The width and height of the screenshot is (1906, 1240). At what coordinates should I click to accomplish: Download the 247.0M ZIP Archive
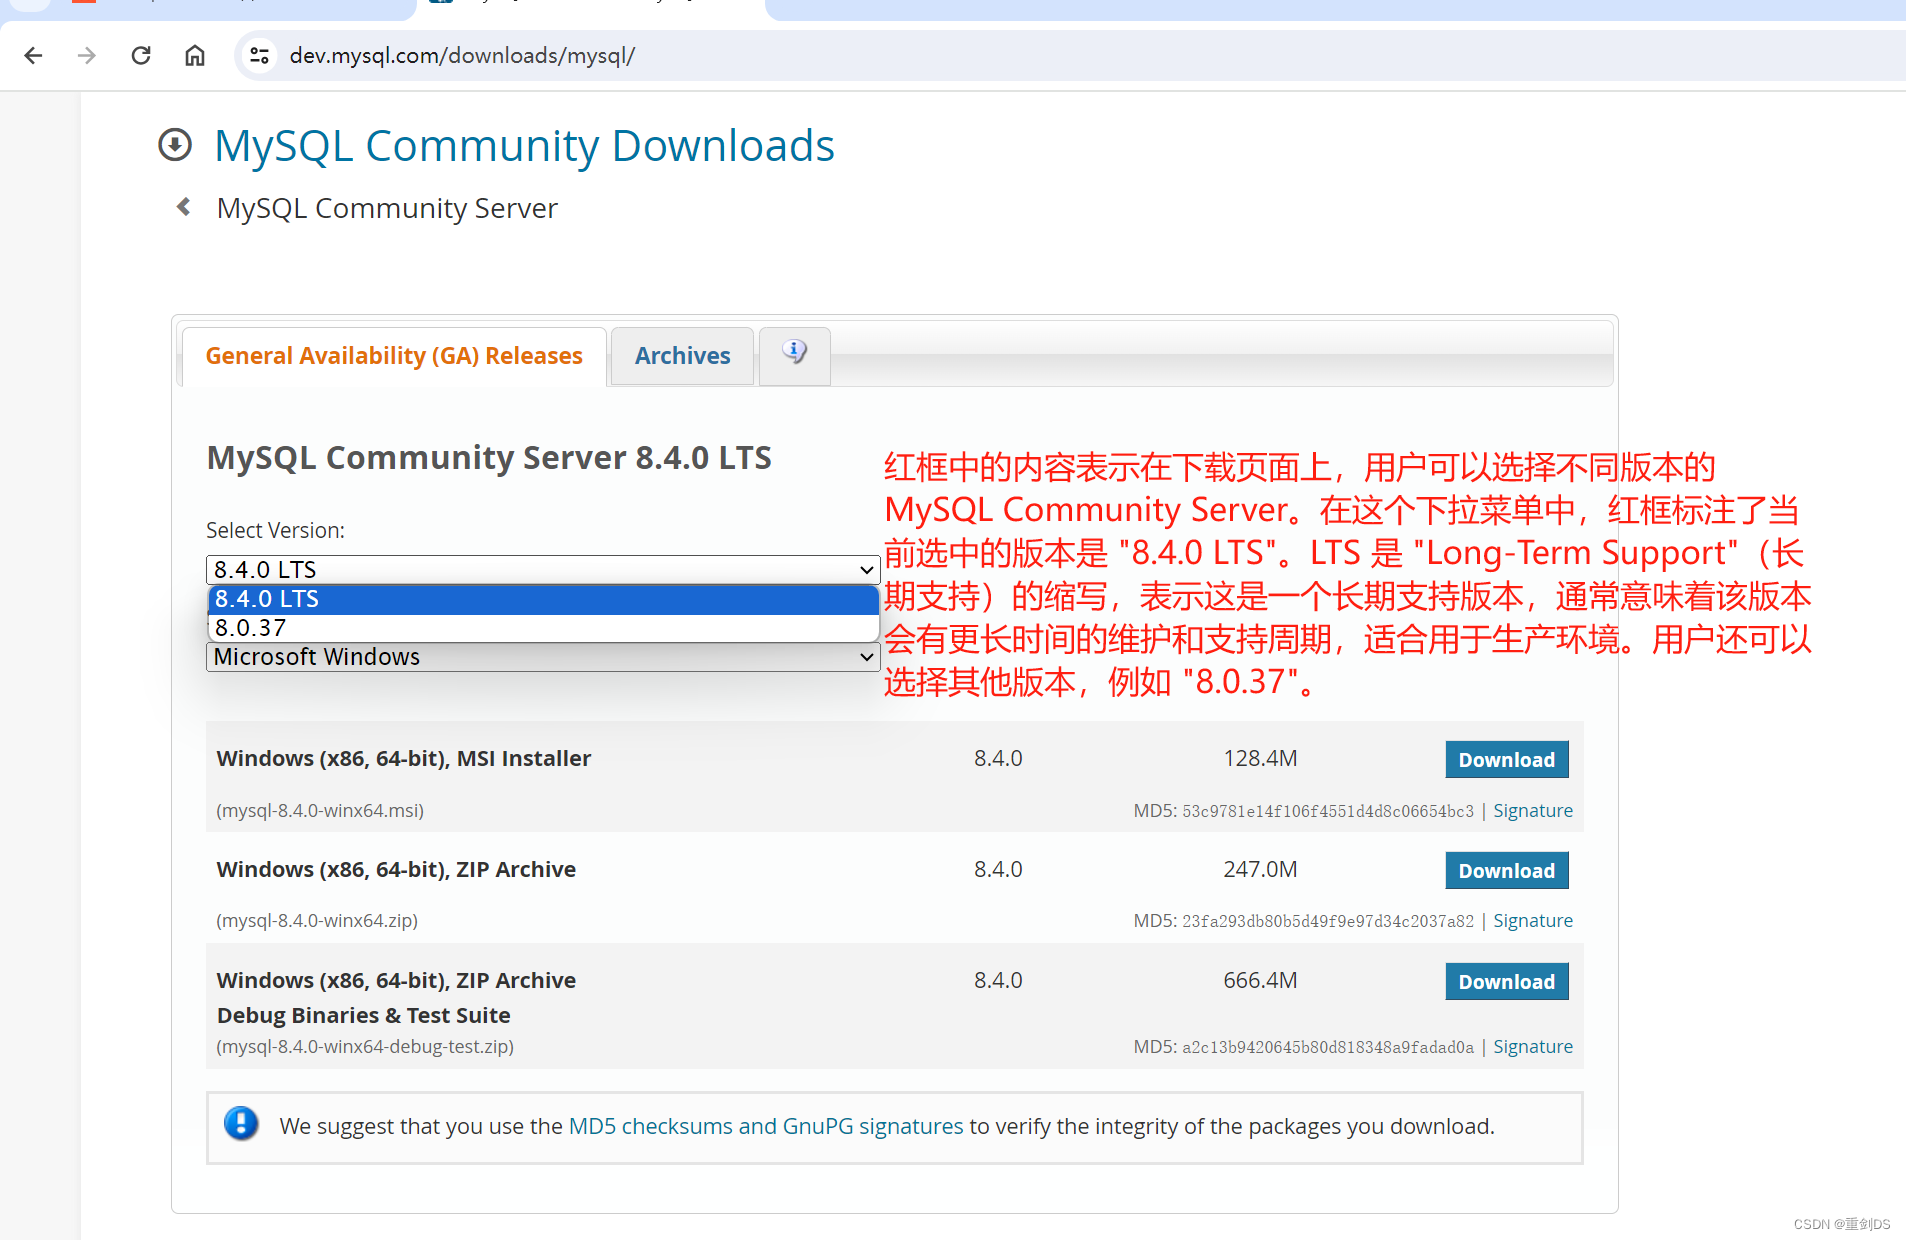pos(1506,871)
